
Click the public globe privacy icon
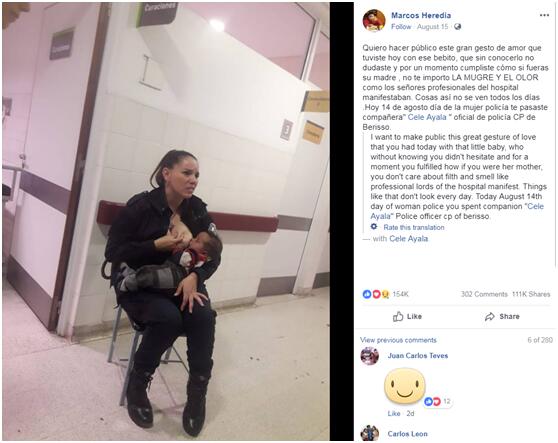pos(458,27)
